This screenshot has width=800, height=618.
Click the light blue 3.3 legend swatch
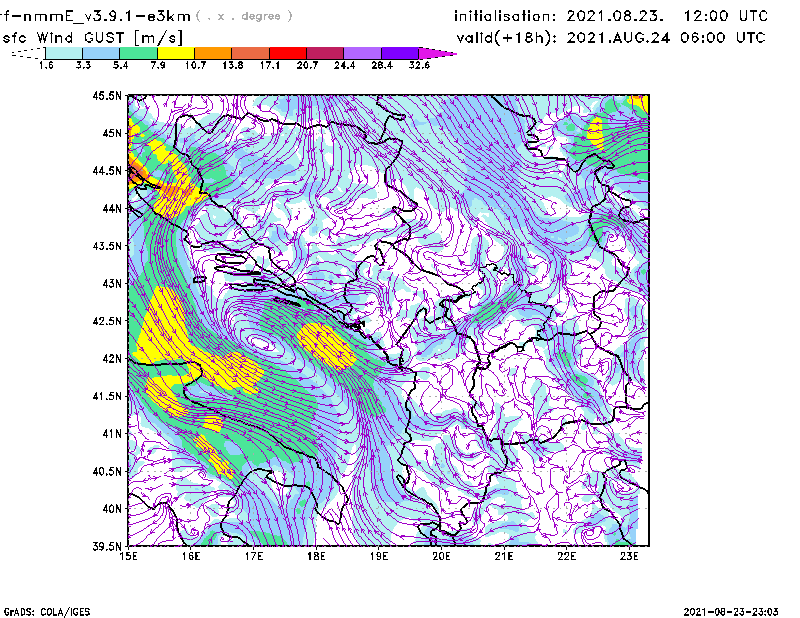(x=101, y=53)
